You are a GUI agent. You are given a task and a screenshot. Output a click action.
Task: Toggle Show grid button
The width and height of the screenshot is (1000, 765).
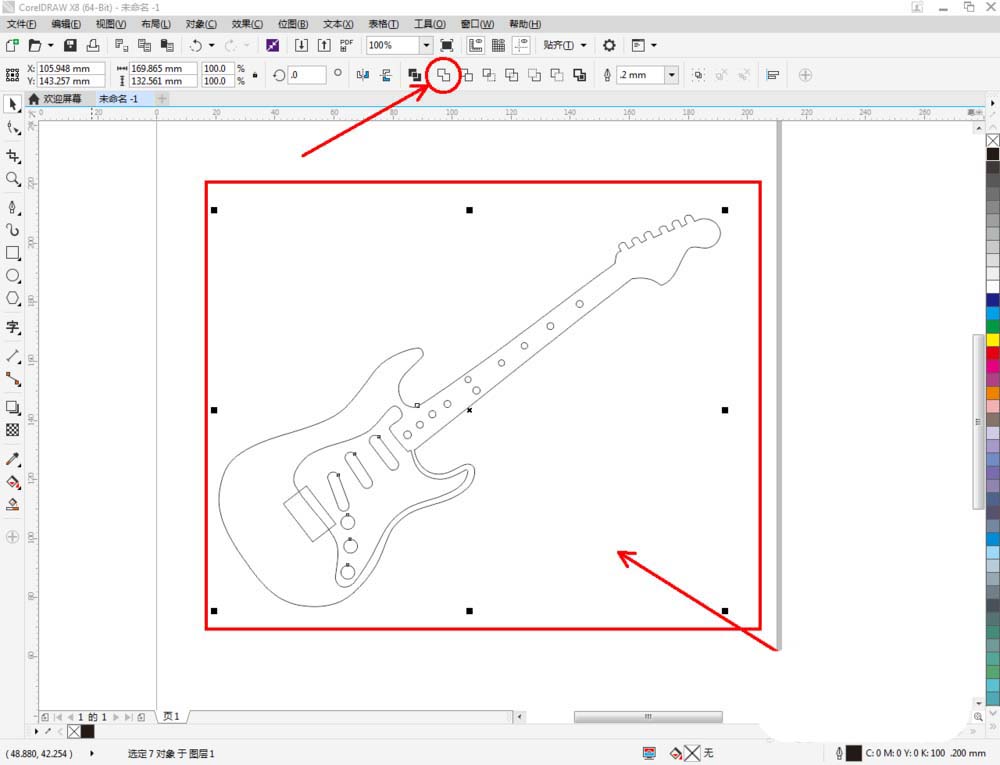[x=498, y=45]
